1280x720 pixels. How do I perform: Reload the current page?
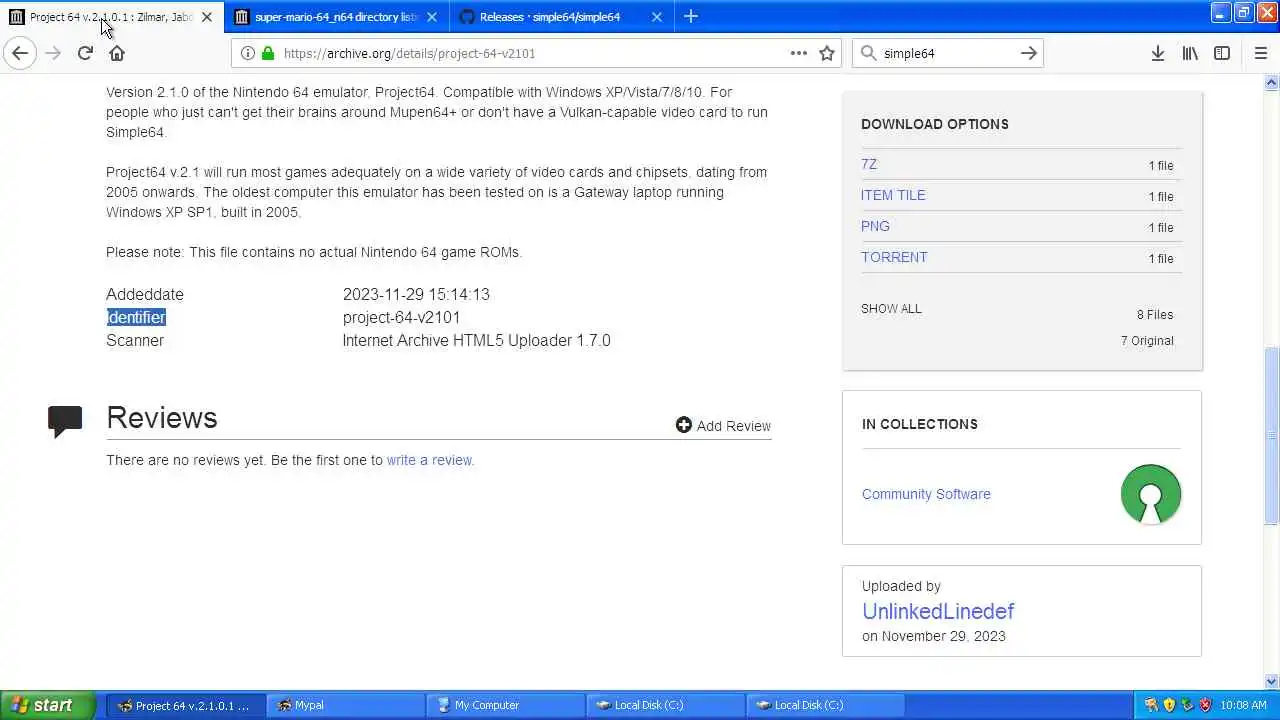coord(85,53)
